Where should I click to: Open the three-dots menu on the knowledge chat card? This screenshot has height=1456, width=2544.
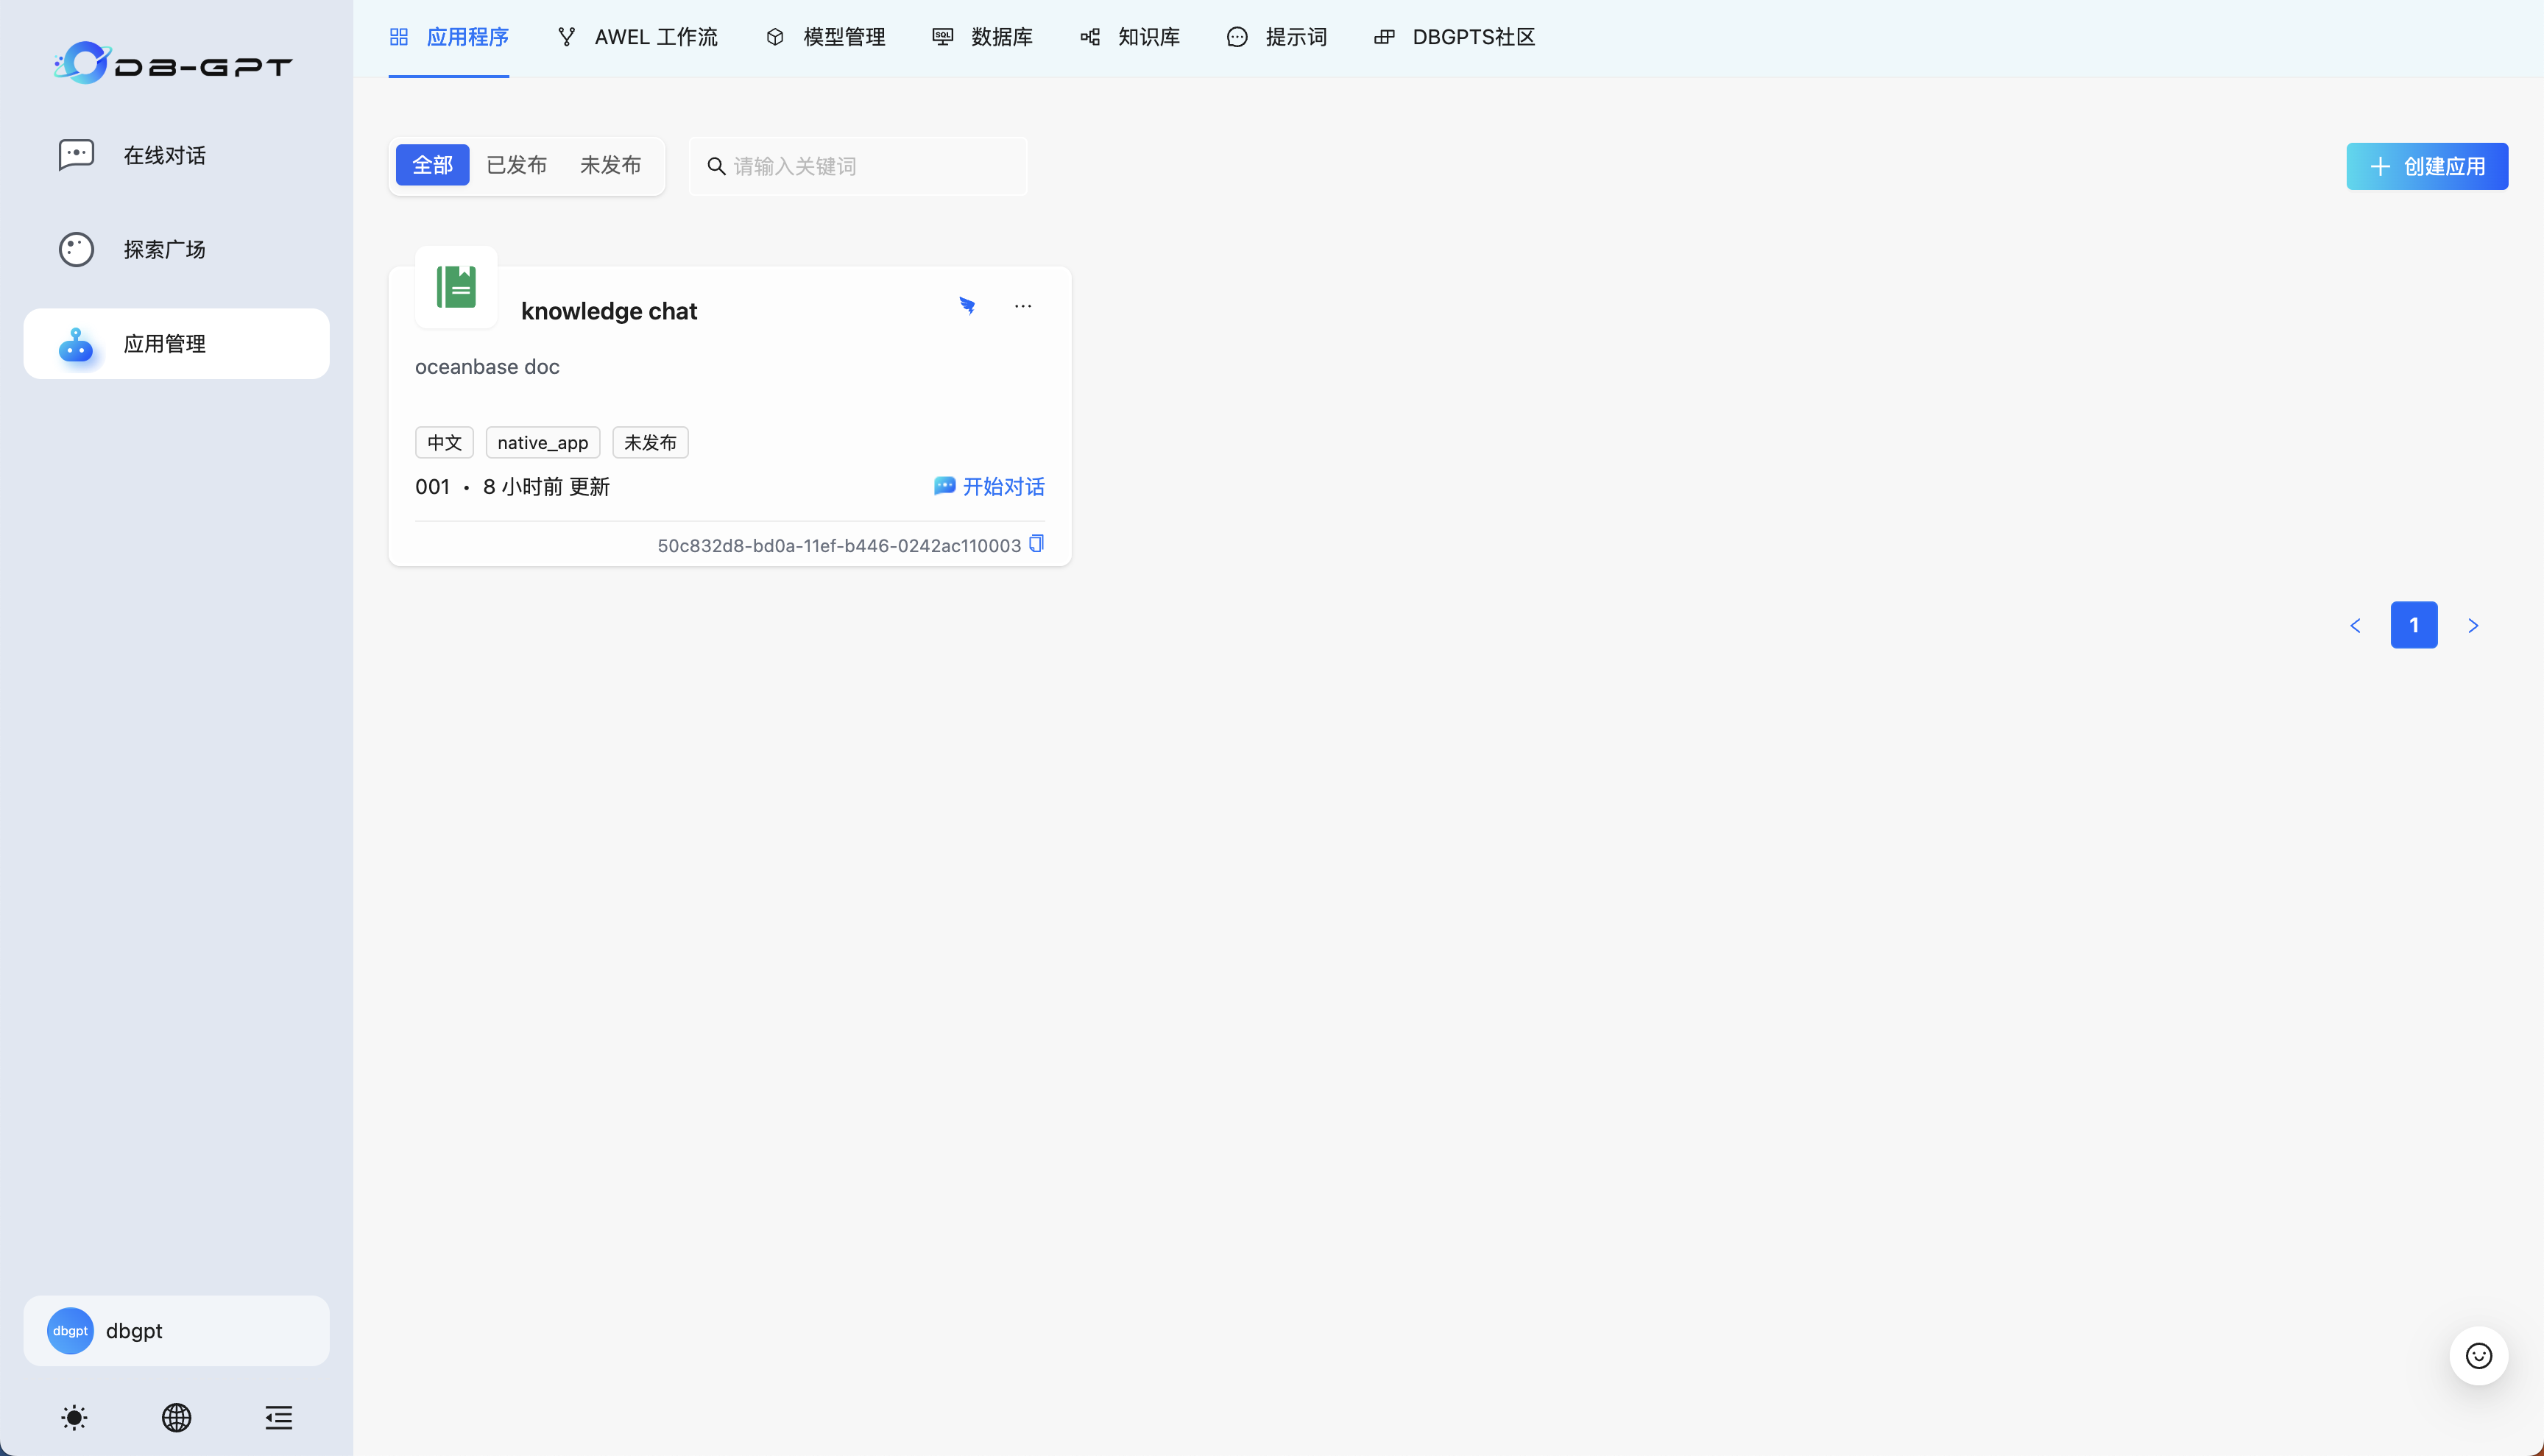point(1022,306)
